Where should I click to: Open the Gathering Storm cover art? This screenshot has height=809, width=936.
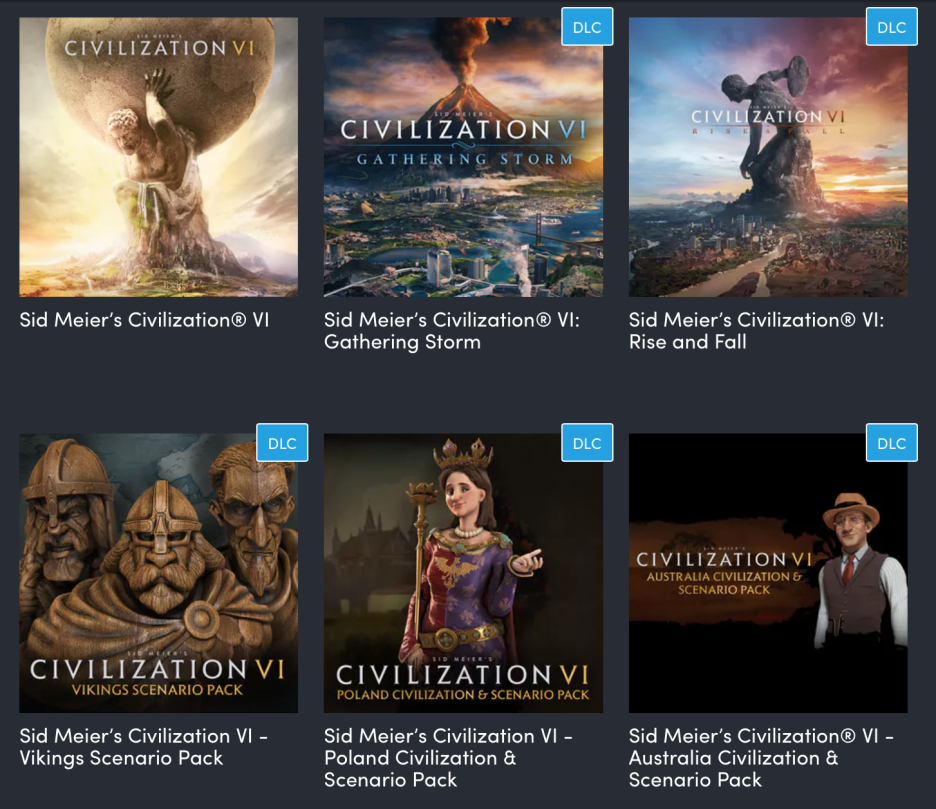coord(463,157)
